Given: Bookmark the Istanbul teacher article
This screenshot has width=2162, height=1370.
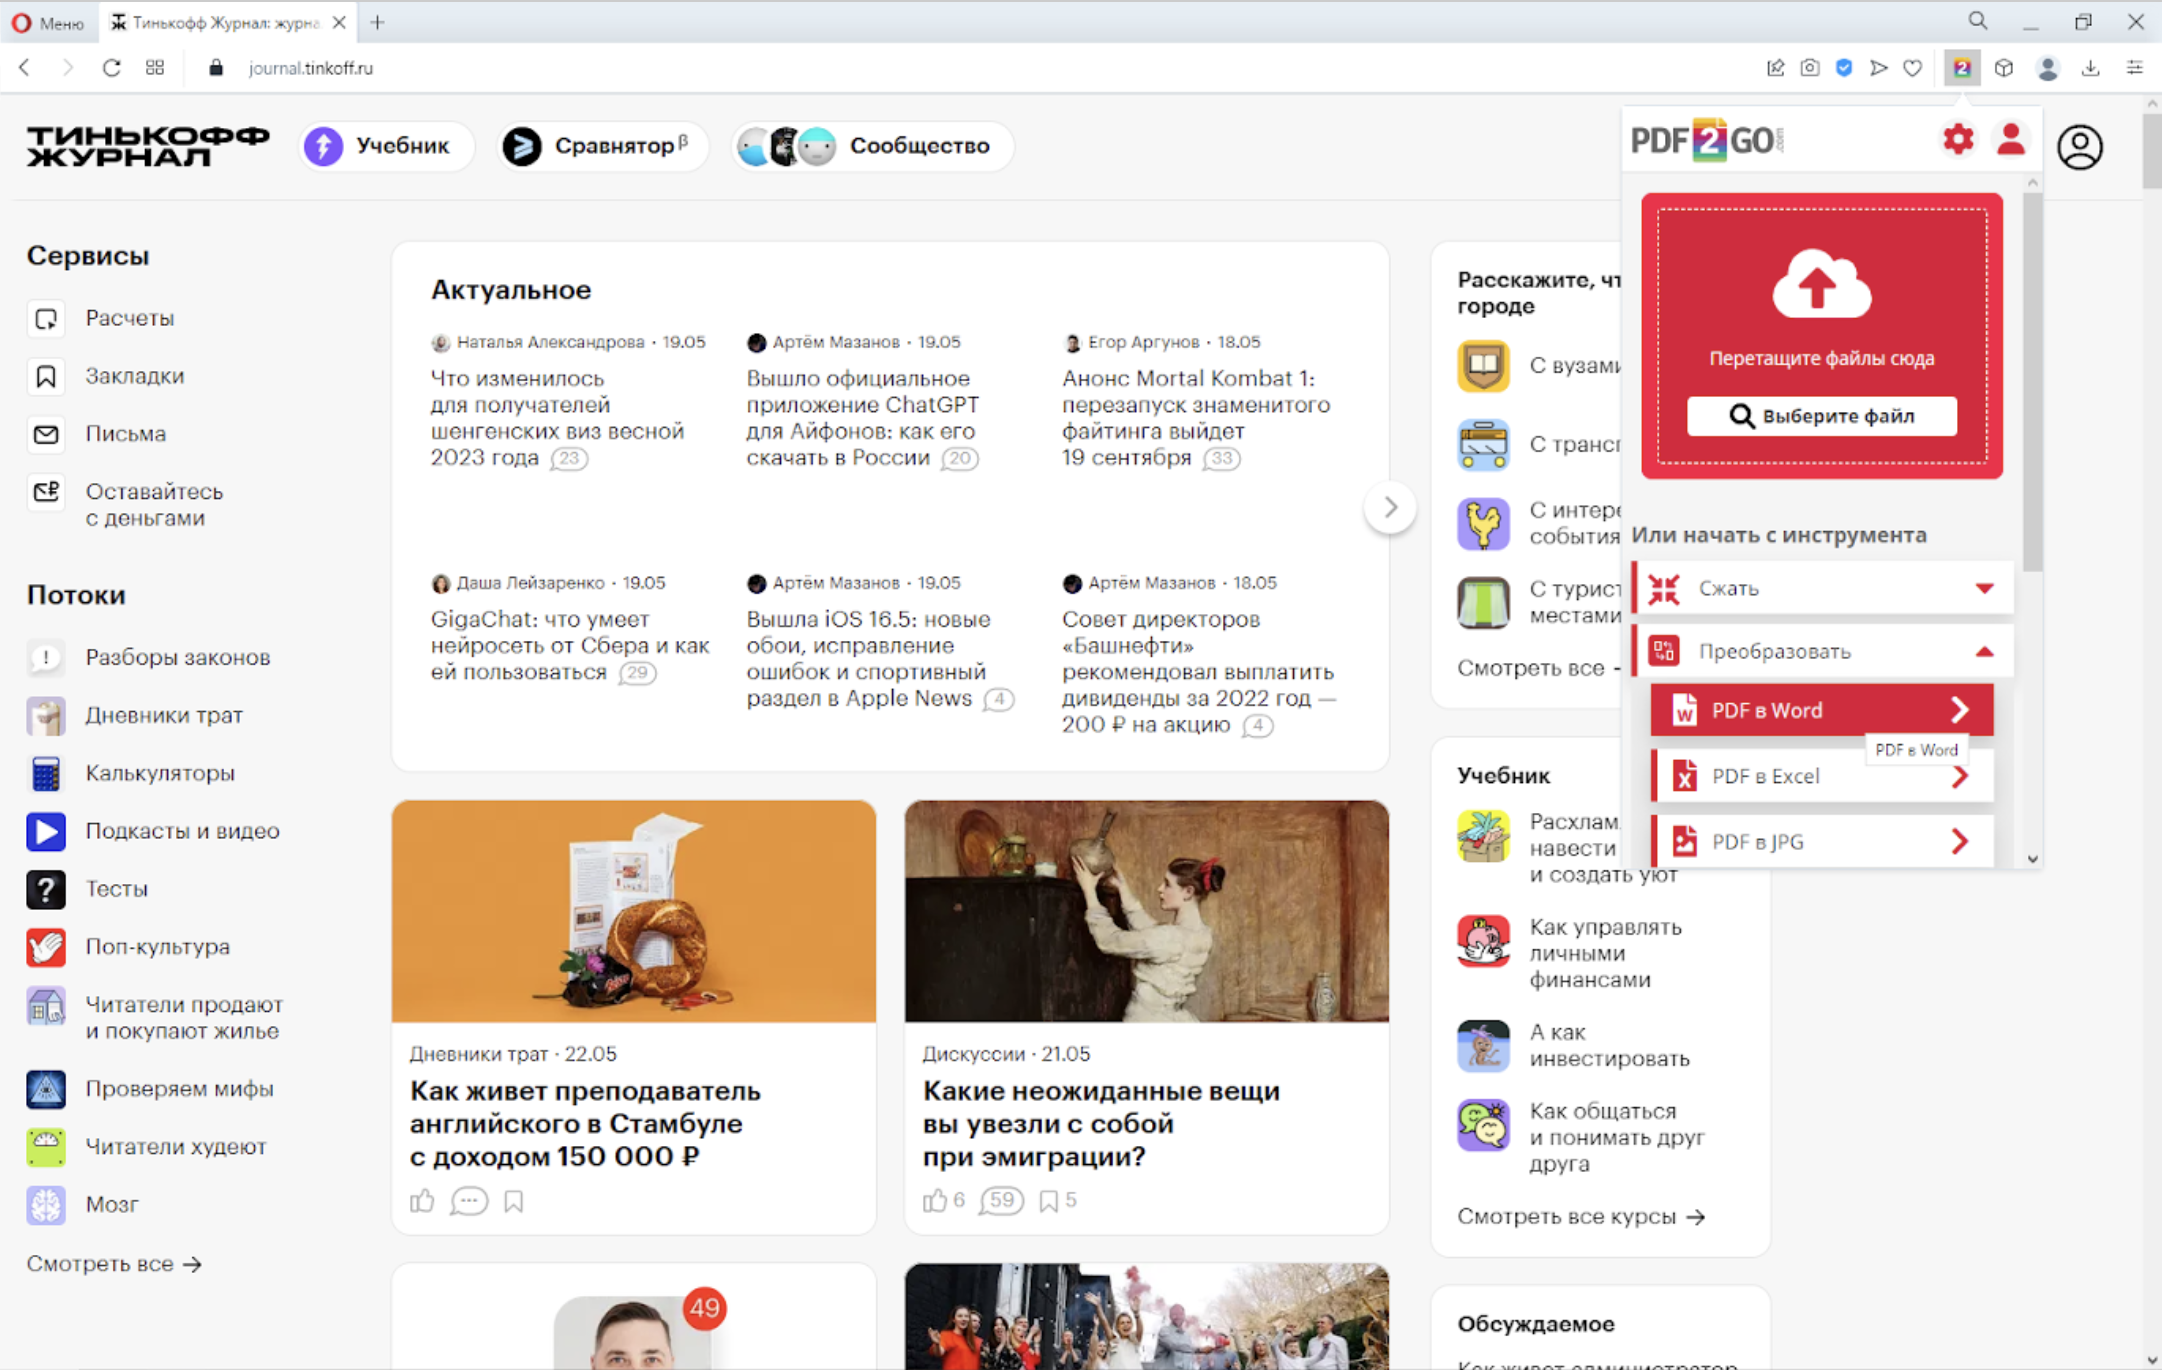Looking at the screenshot, I should [x=514, y=1201].
